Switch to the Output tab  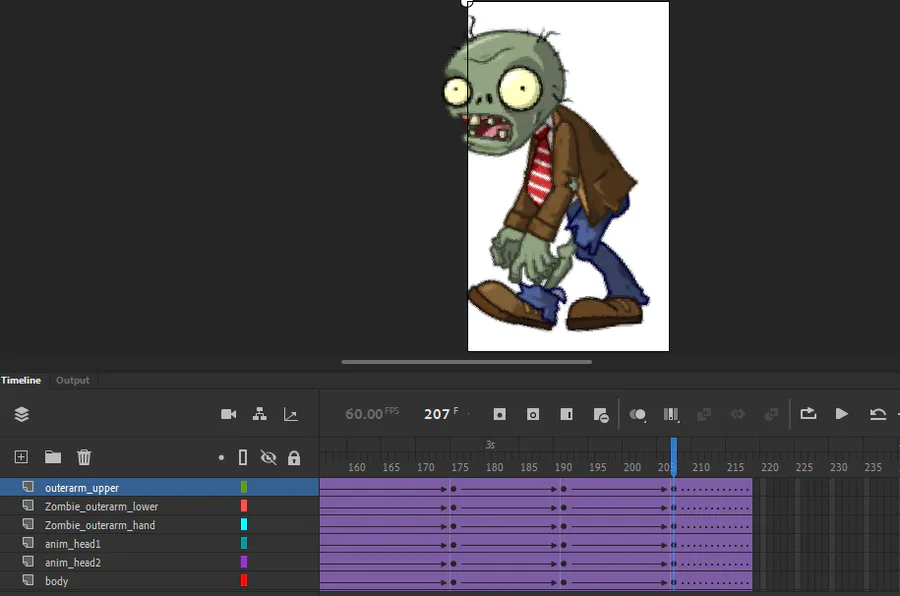pos(72,380)
